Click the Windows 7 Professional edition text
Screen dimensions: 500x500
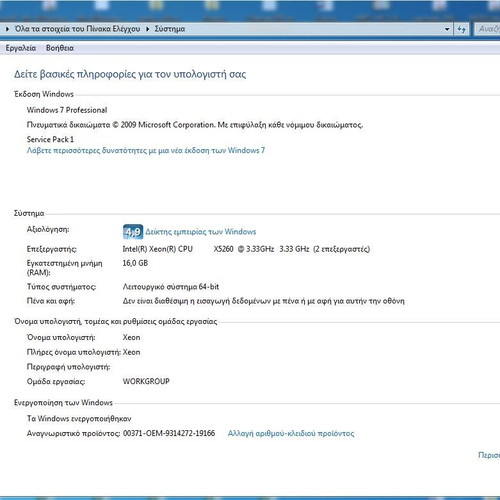coord(67,110)
